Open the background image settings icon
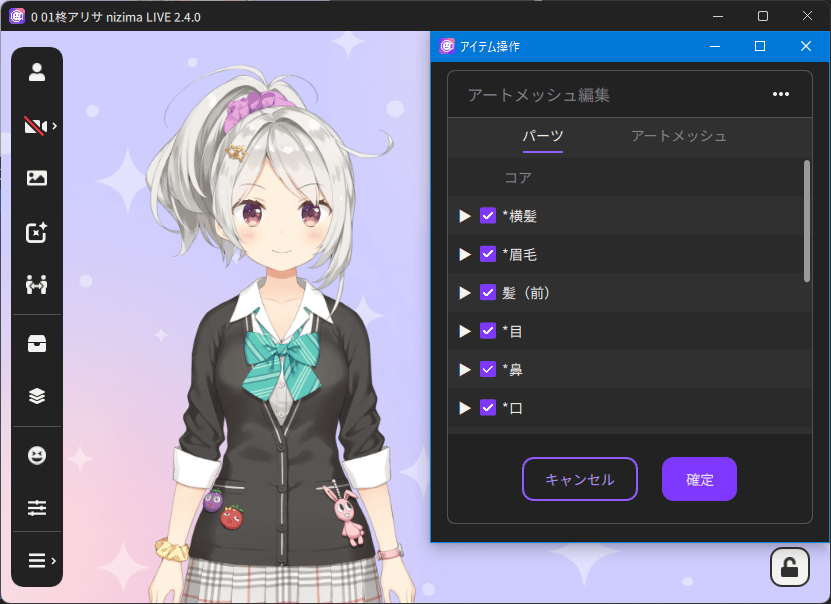Image resolution: width=831 pixels, height=604 pixels. [x=37, y=178]
